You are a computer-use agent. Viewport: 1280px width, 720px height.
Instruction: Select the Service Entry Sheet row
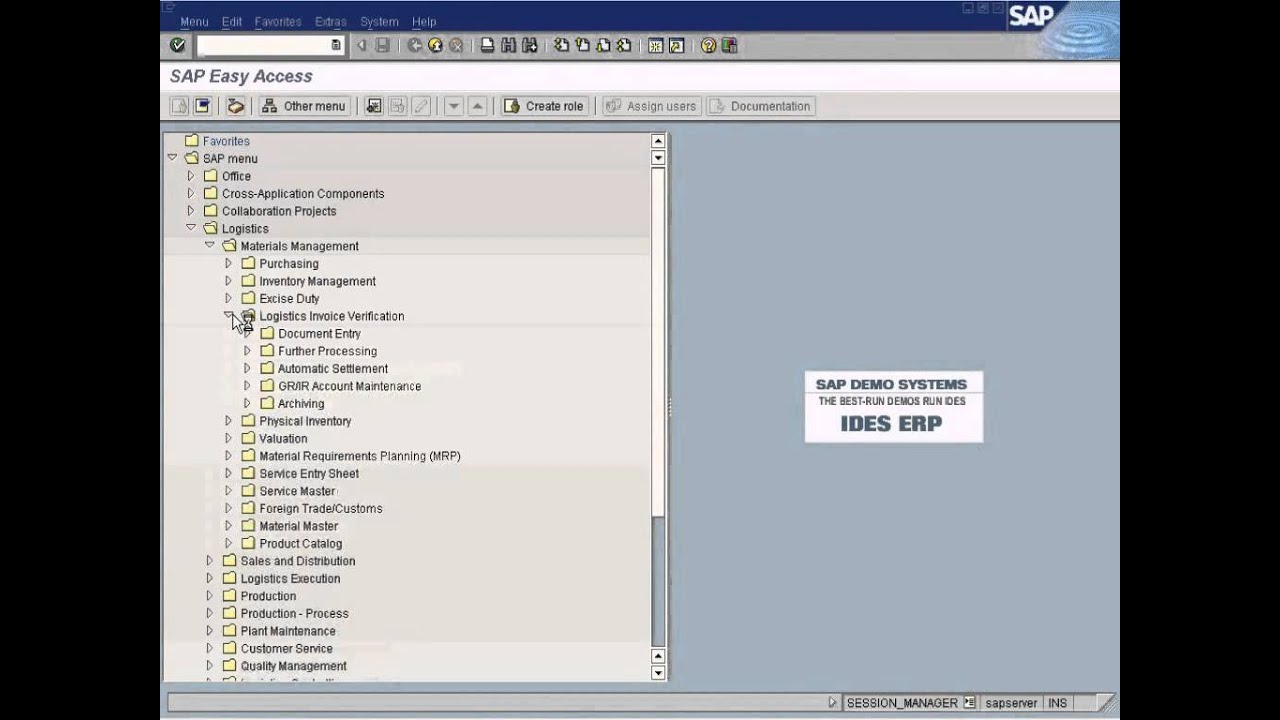(x=309, y=474)
